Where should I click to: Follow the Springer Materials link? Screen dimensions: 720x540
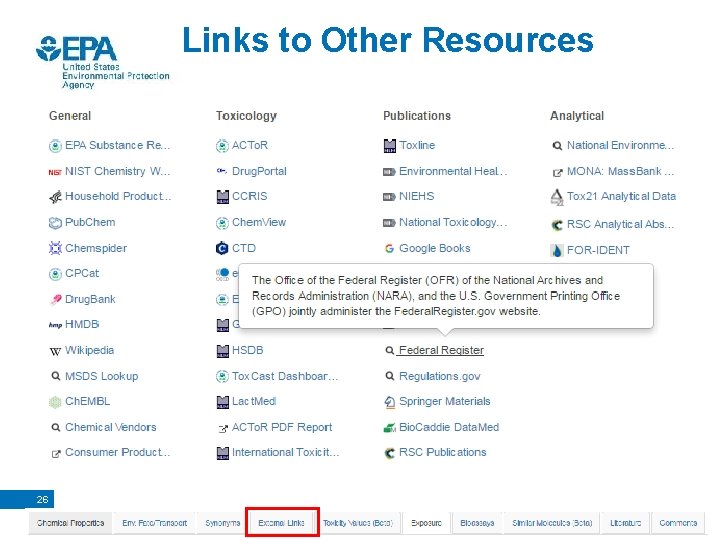coord(444,401)
